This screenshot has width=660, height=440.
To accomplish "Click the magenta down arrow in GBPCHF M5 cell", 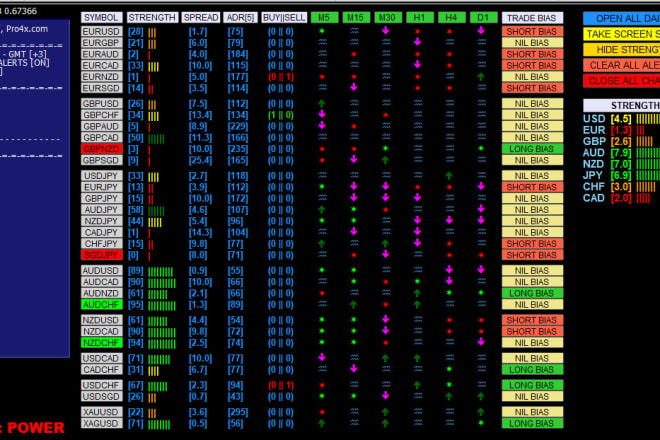I will (322, 115).
